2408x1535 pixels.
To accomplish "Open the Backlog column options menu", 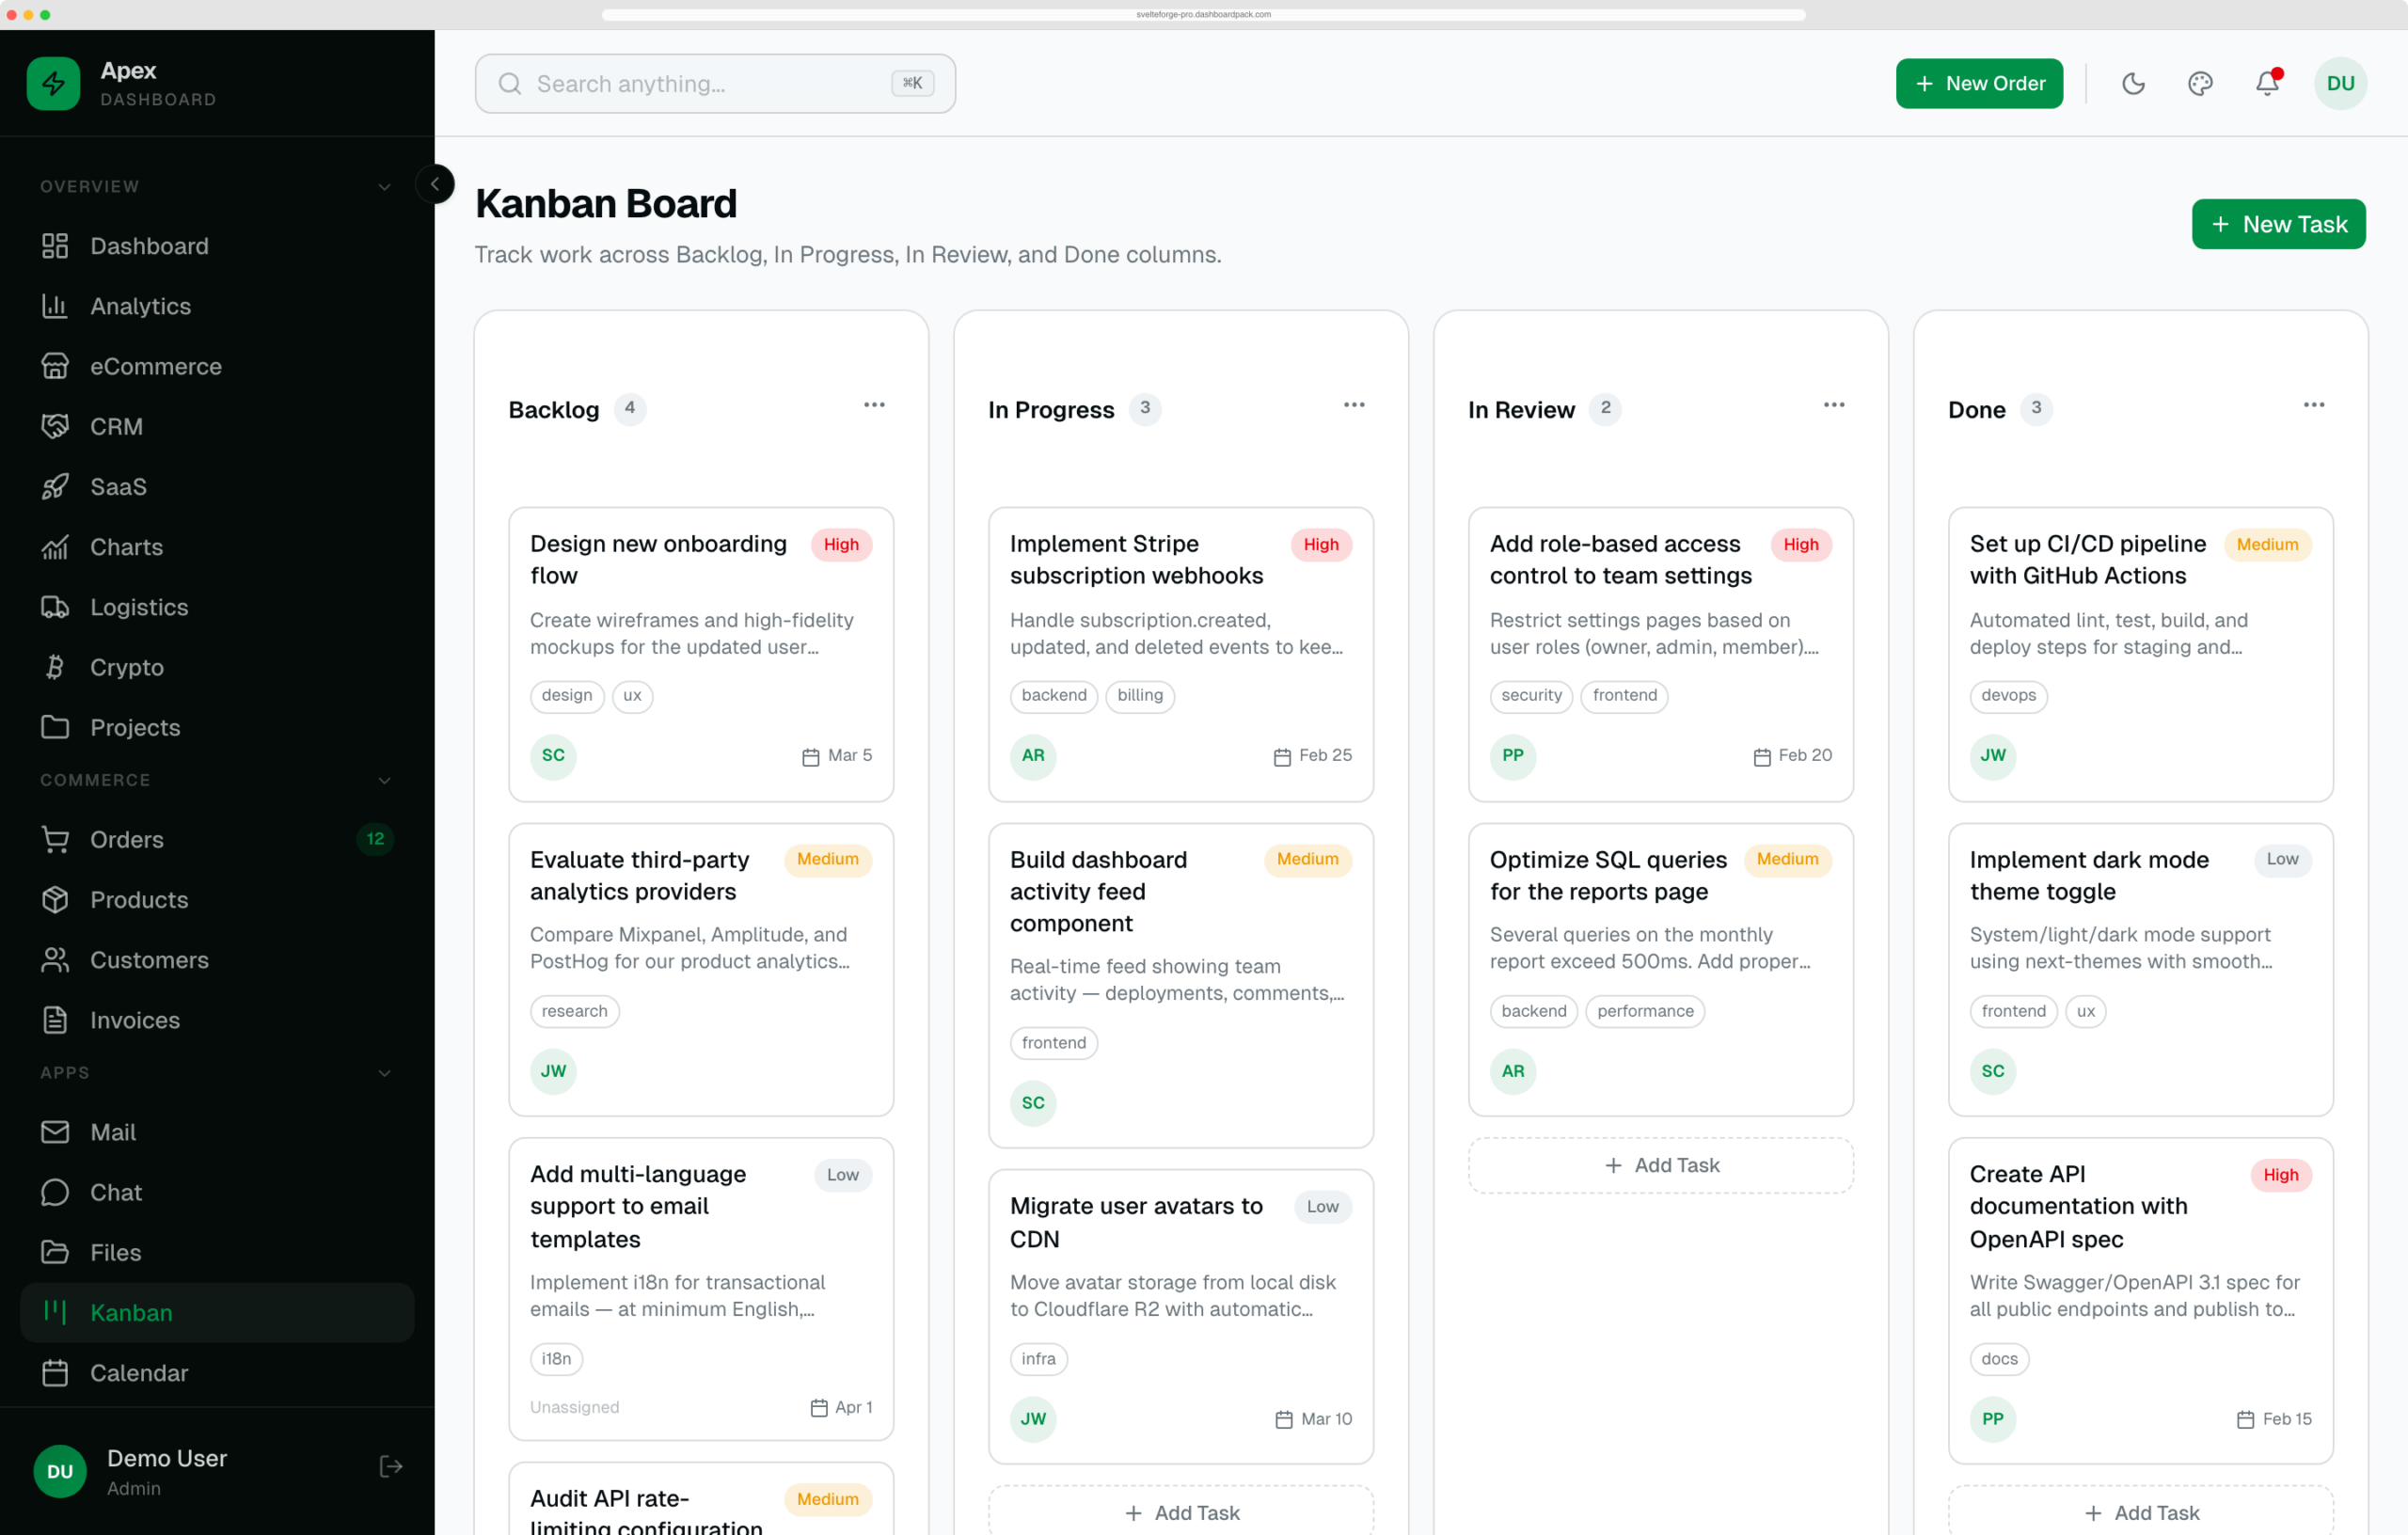I will (874, 405).
